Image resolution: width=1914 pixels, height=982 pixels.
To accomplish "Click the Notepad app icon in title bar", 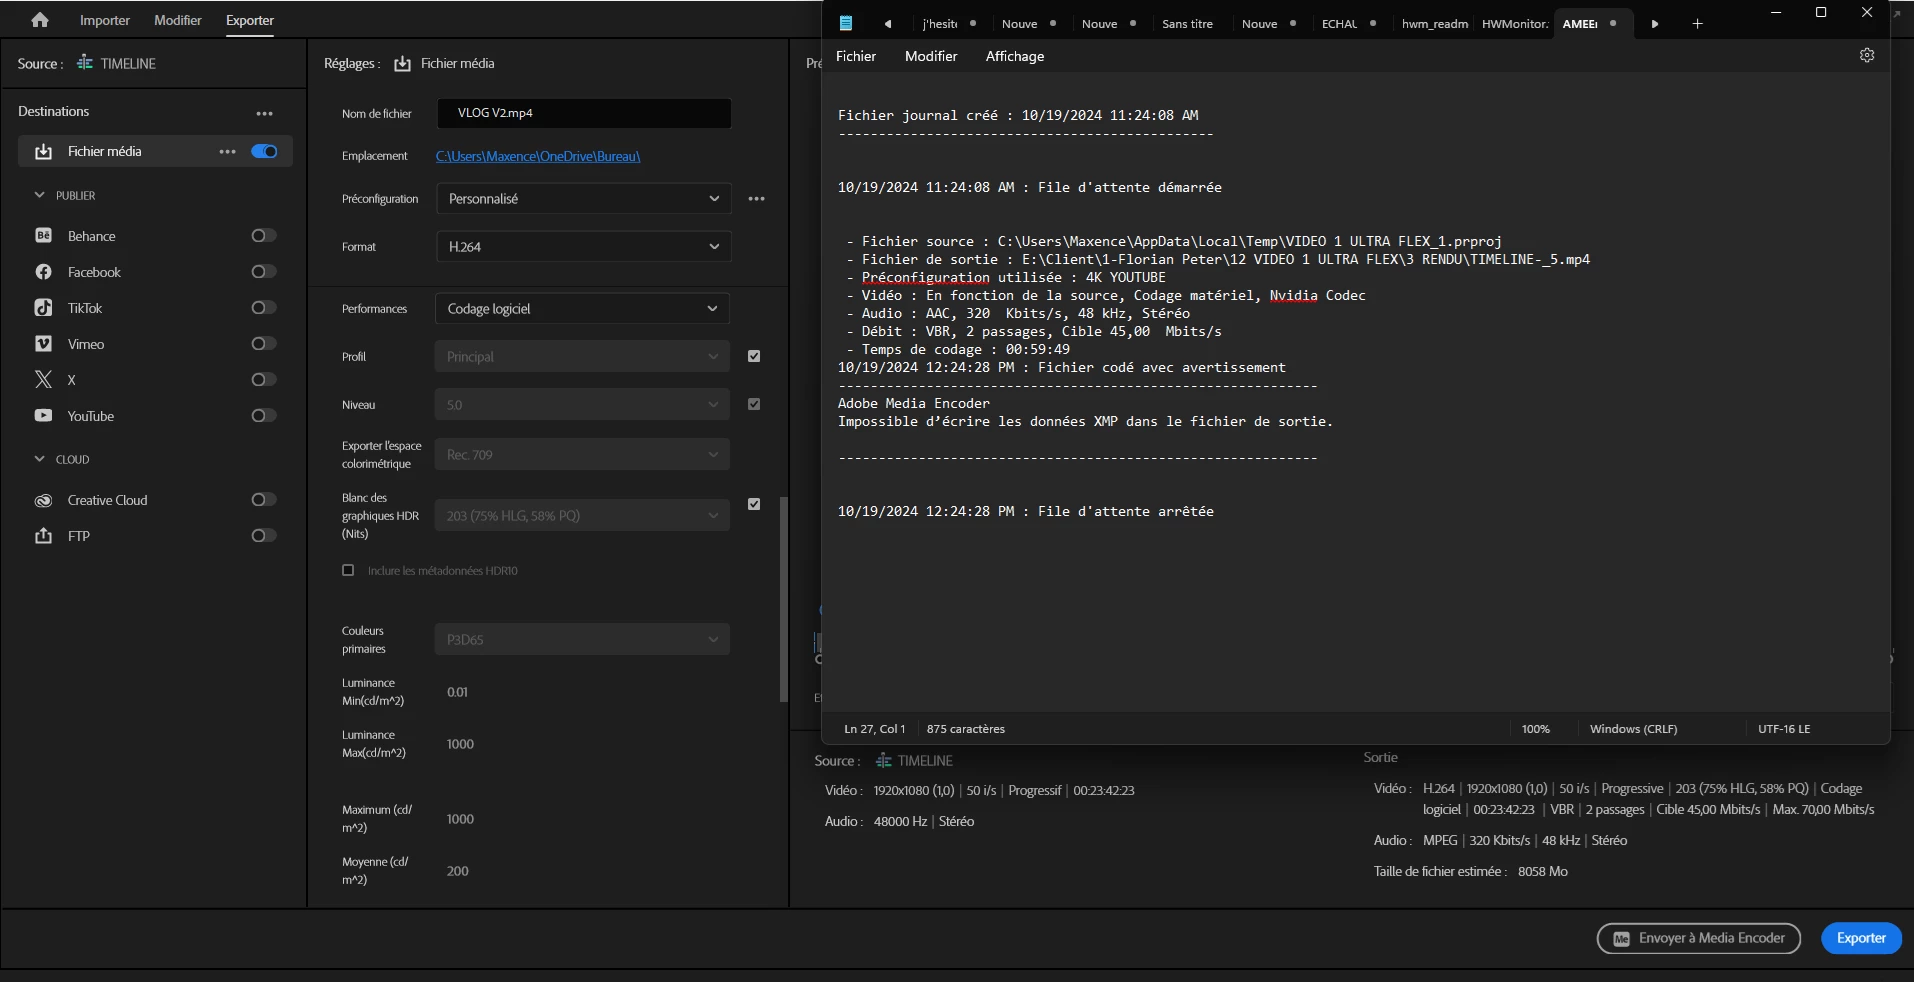I will coord(846,23).
